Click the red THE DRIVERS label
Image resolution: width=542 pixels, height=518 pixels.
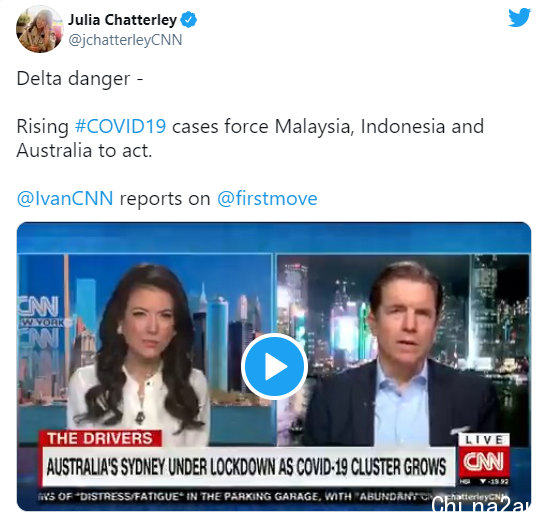tap(100, 439)
